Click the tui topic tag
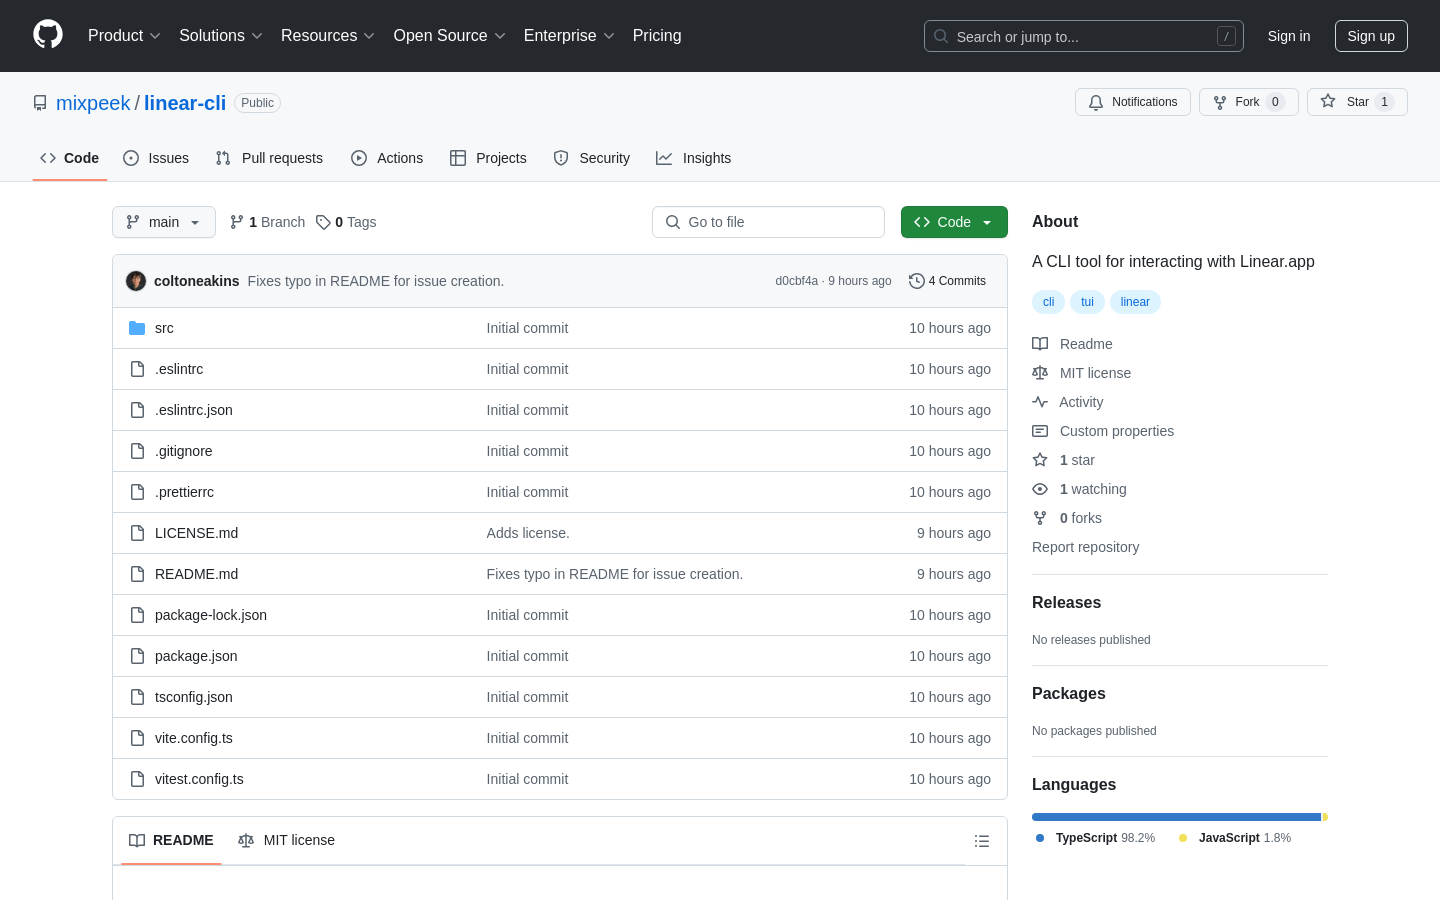This screenshot has height=900, width=1440. tap(1087, 302)
